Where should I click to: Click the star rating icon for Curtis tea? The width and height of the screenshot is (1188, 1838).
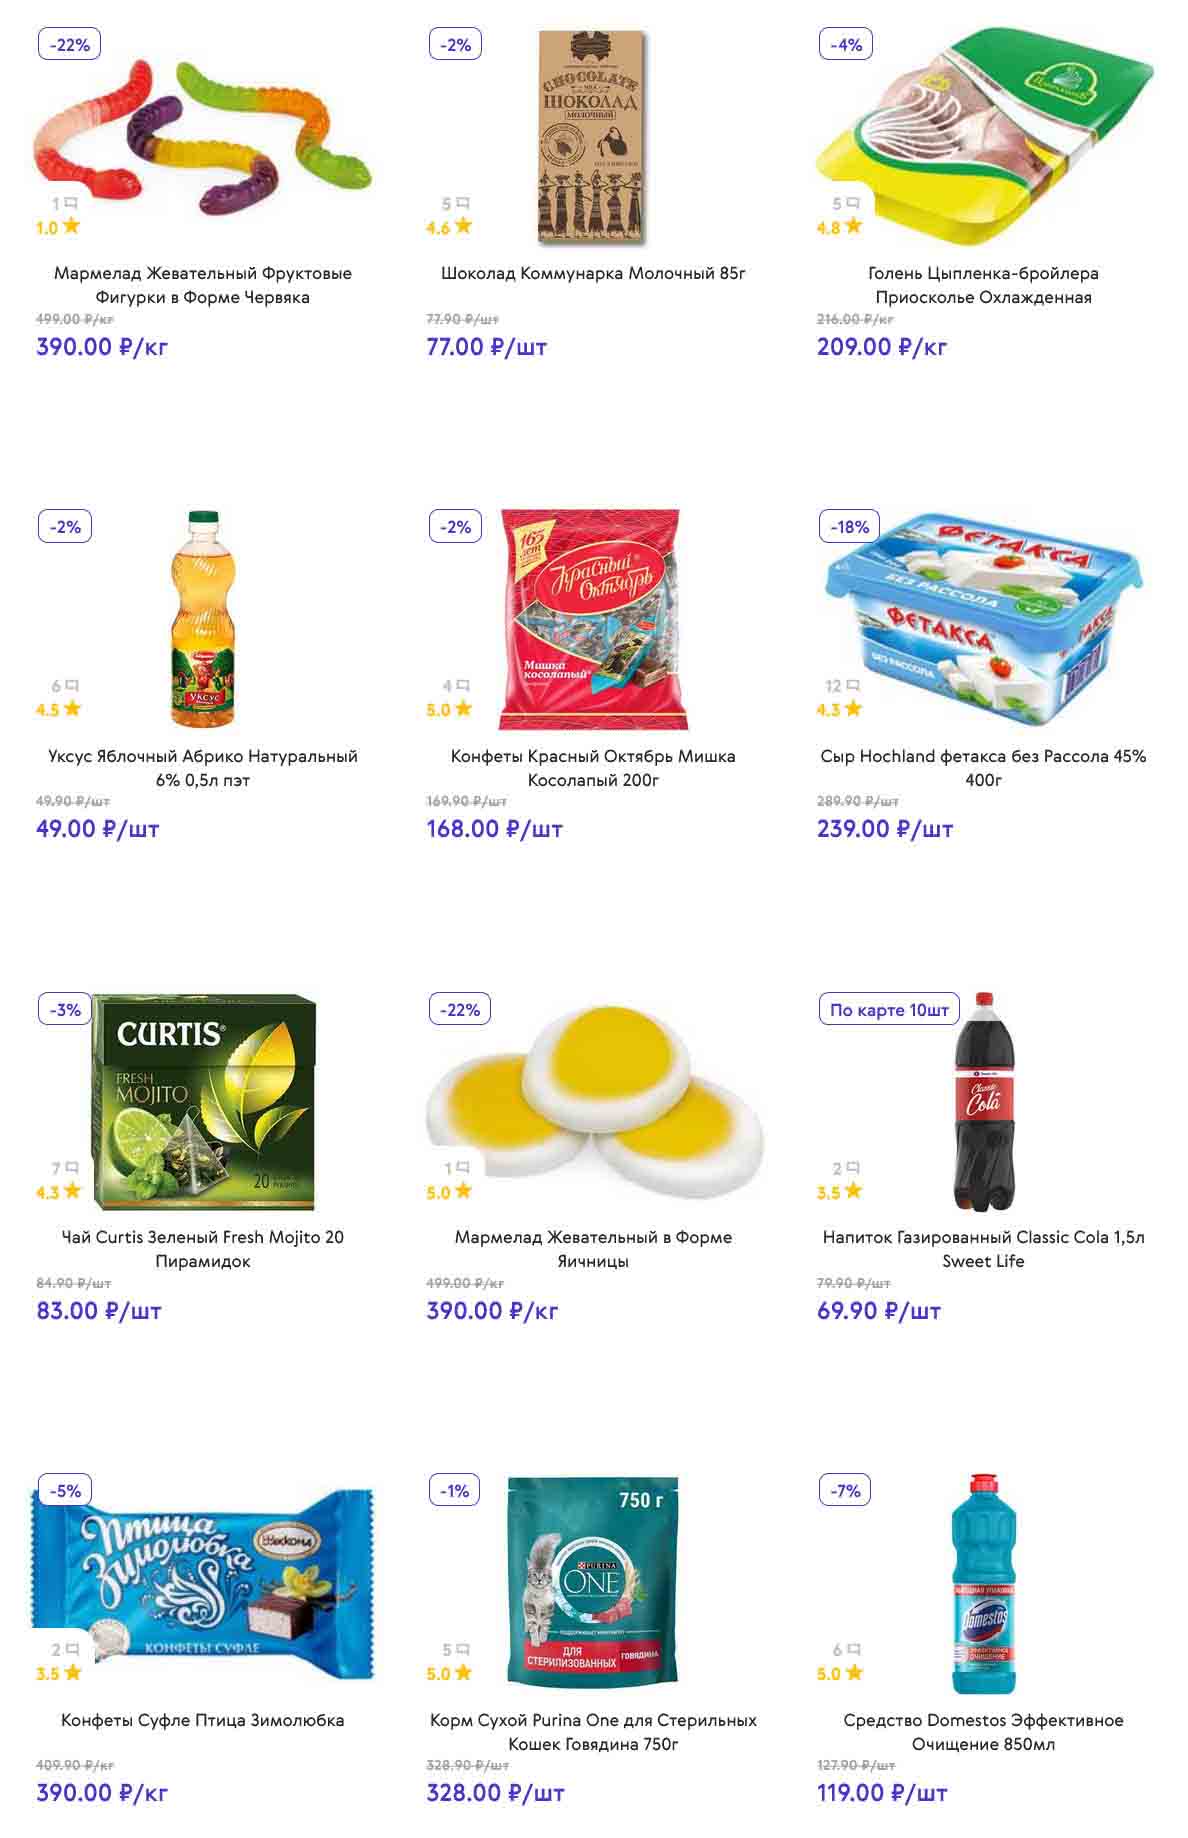72,1191
